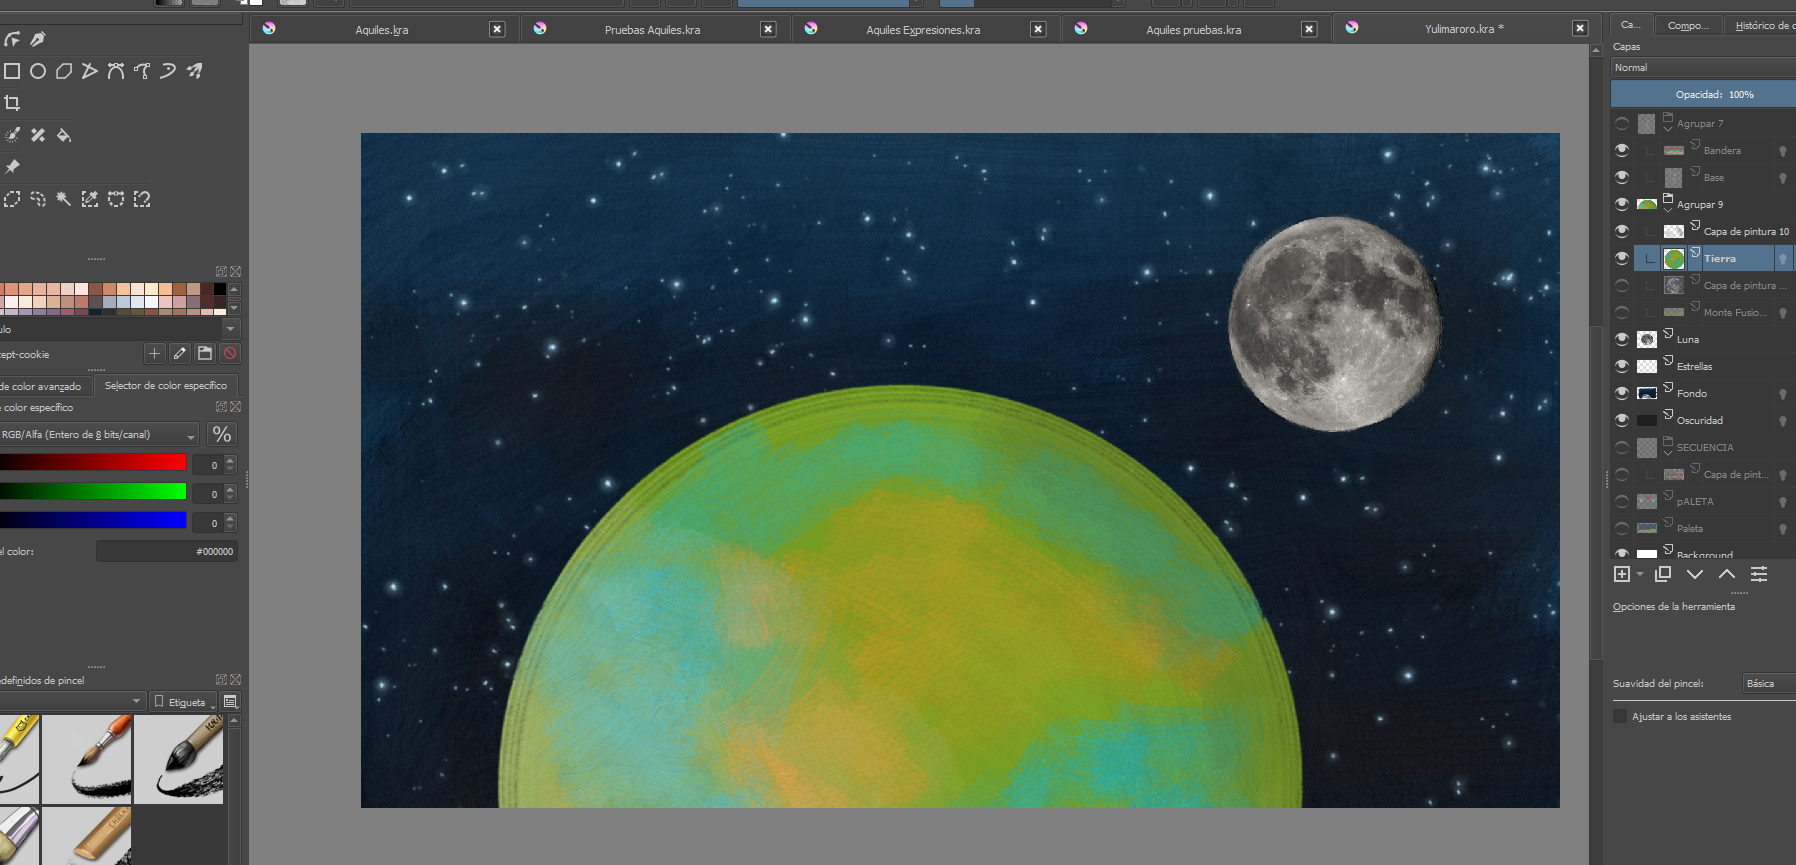
Task: Select the Multibrush tool
Action: [194, 71]
